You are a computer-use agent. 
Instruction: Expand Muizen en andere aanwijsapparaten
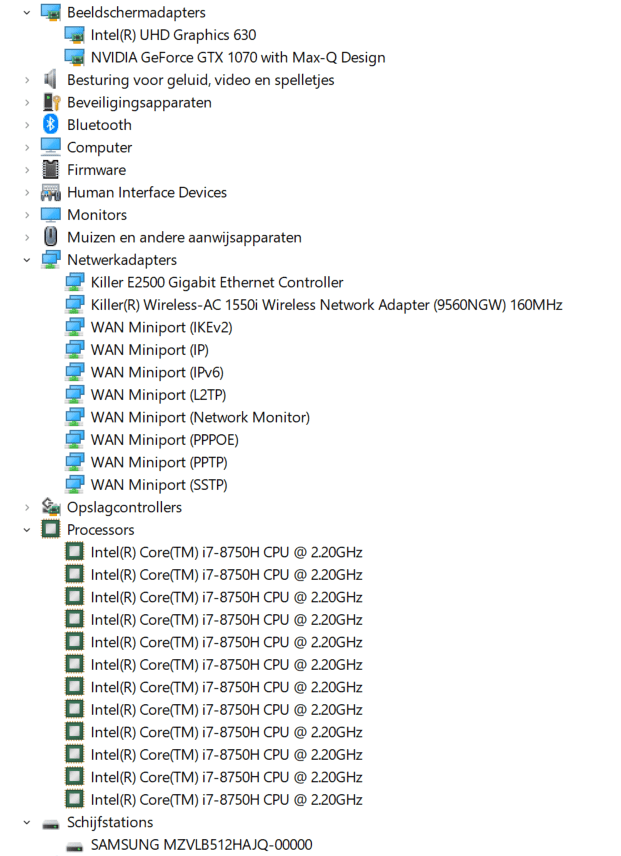27,237
